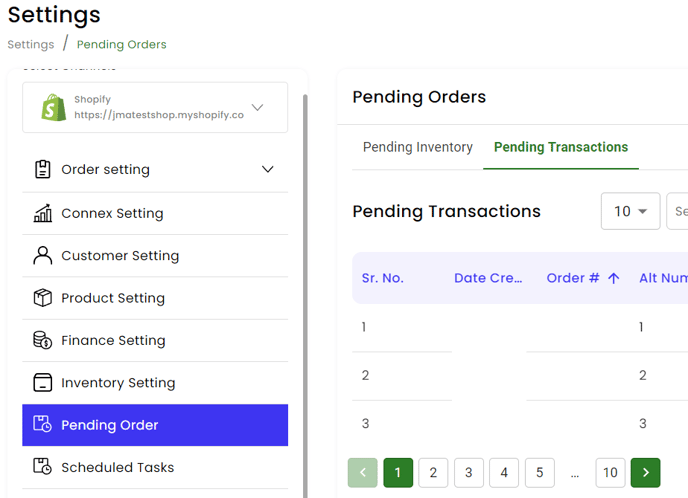Image resolution: width=688 pixels, height=498 pixels.
Task: Select the highlighted Pending Order item
Action: [155, 425]
